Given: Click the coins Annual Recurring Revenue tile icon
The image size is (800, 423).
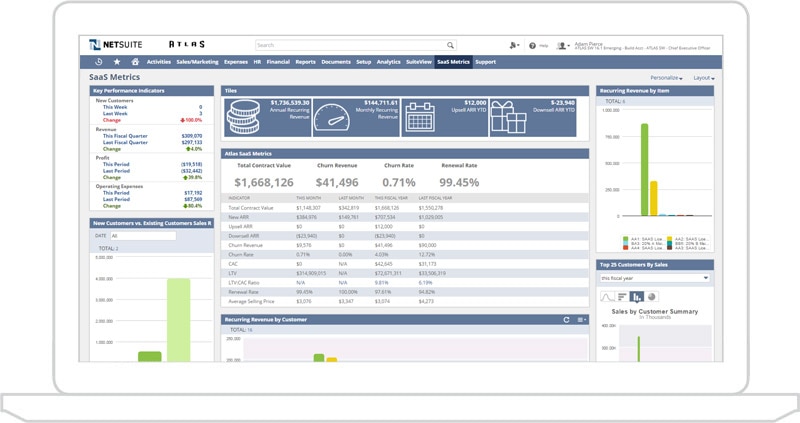Looking at the screenshot, I should [243, 117].
